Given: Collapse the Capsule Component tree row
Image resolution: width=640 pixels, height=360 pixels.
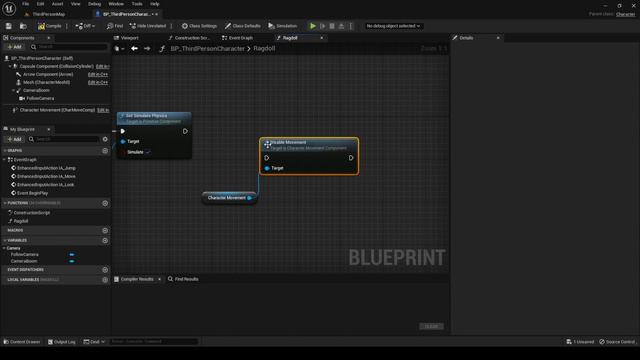Looking at the screenshot, I should click(x=10, y=66).
